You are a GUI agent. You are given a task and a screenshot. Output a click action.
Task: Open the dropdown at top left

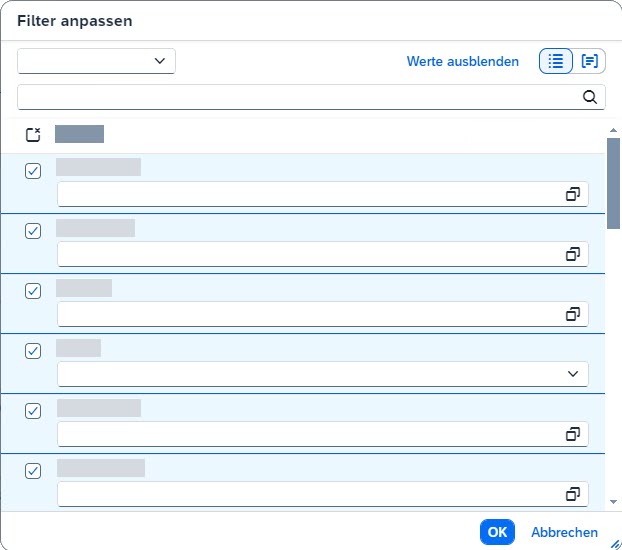(96, 61)
